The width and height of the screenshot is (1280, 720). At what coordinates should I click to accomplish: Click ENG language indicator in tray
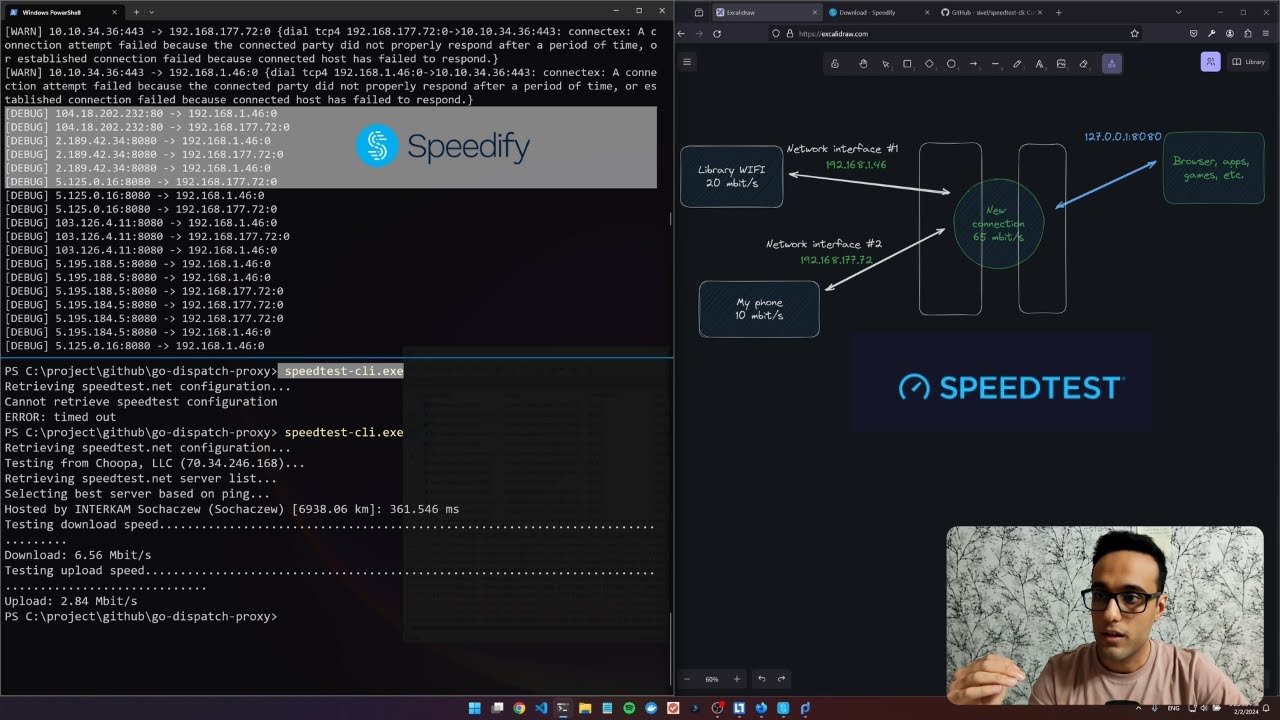click(1173, 708)
